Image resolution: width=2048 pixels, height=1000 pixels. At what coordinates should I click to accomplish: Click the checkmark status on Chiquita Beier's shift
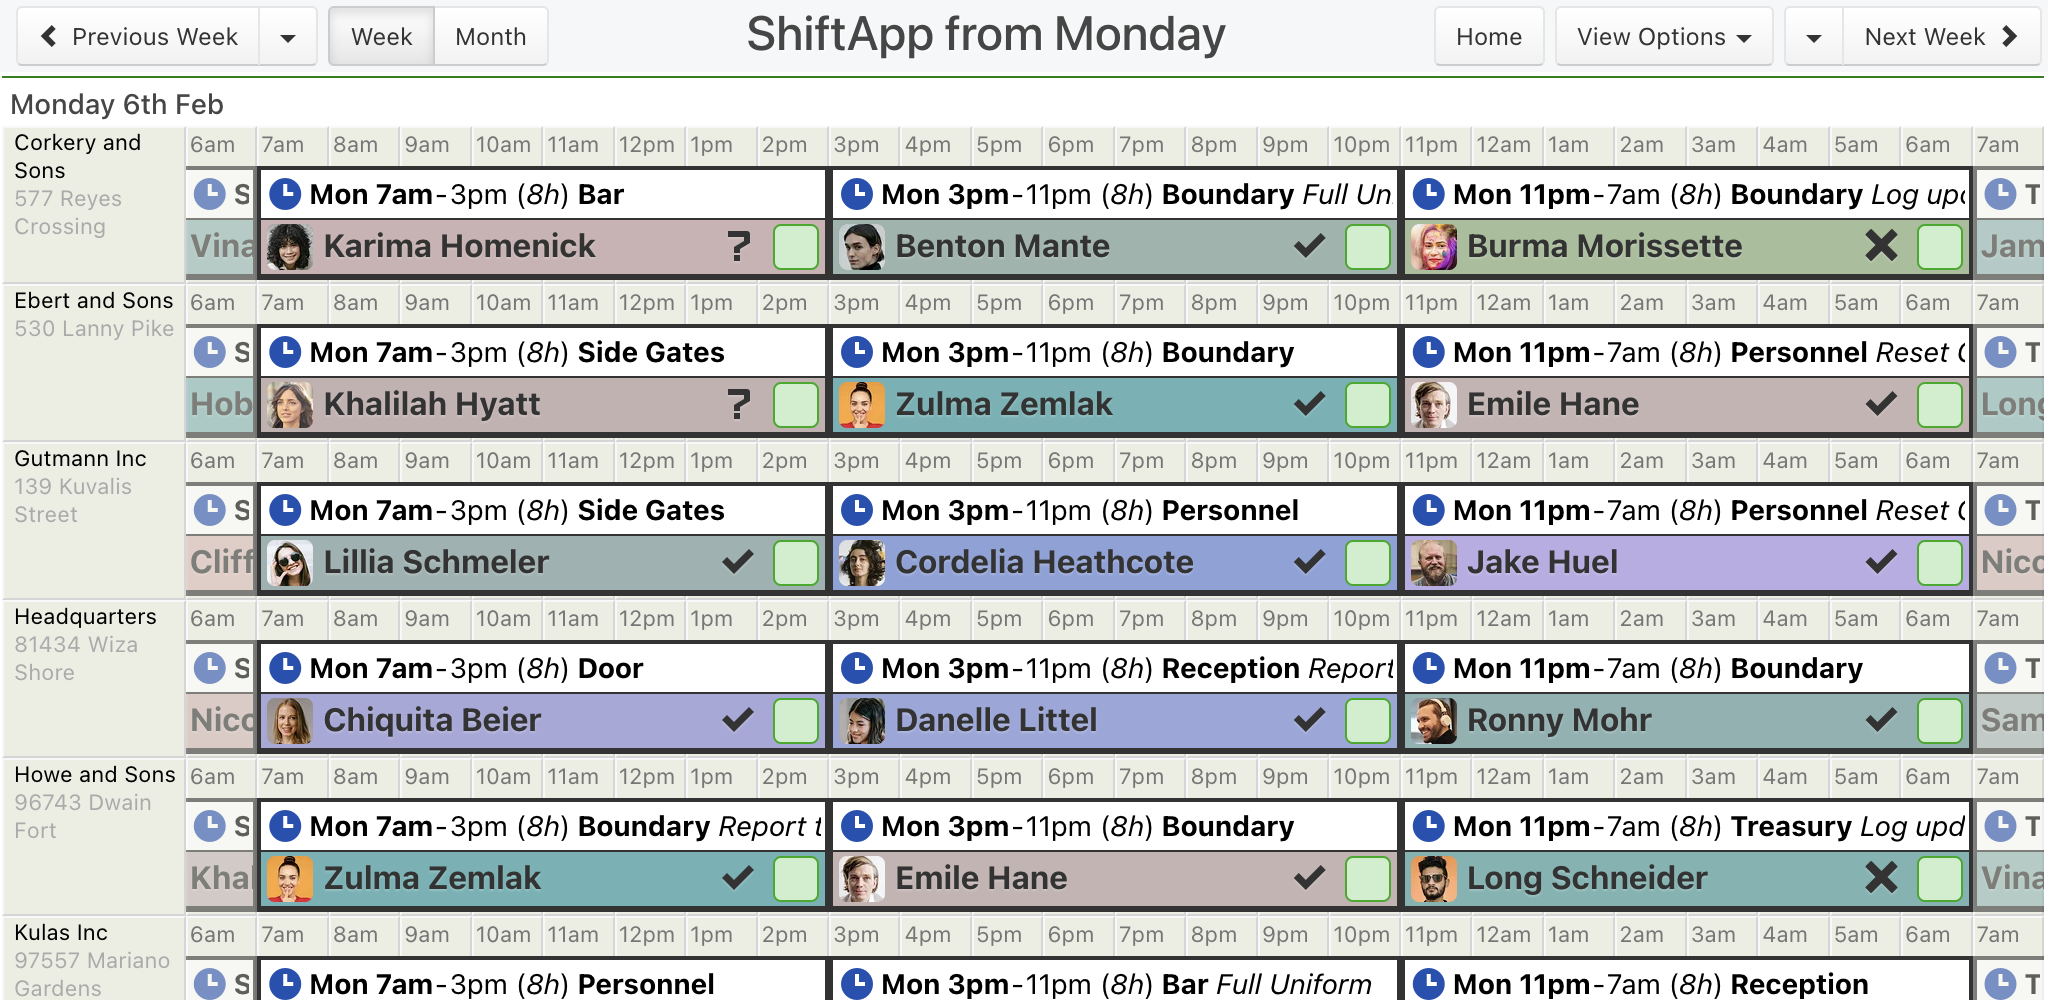click(738, 721)
